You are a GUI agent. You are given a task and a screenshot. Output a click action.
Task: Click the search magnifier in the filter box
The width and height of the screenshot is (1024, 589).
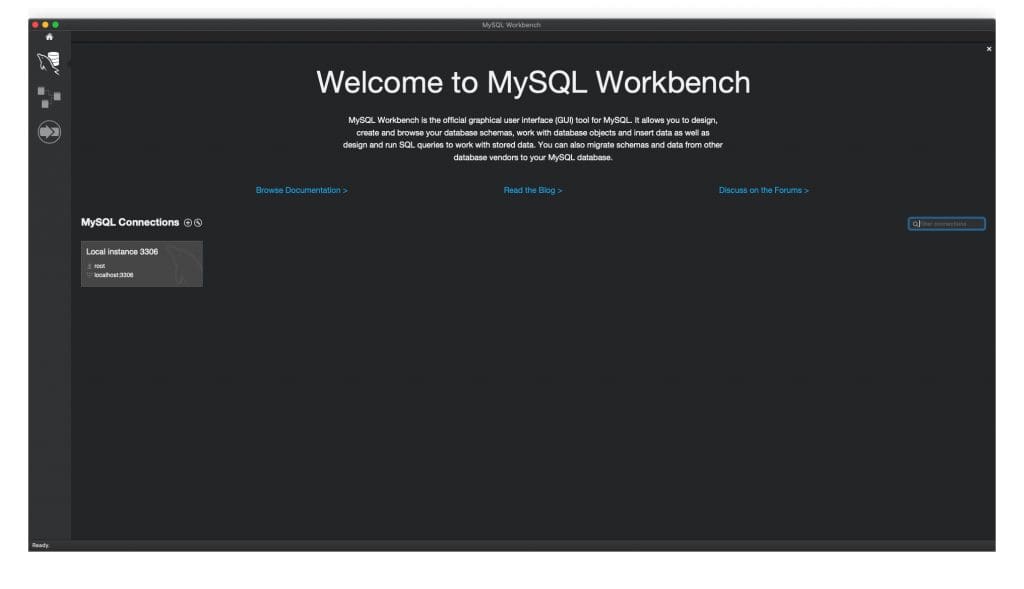click(x=916, y=224)
